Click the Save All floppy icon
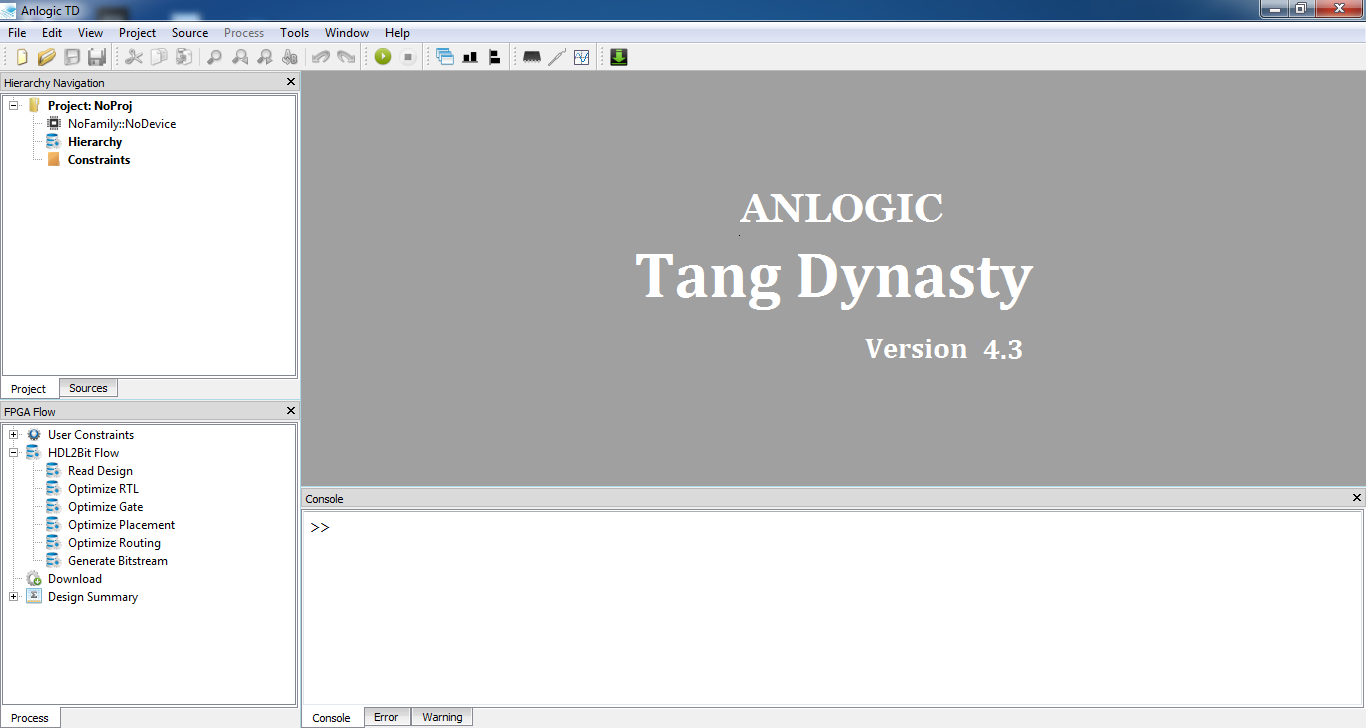Image resolution: width=1366 pixels, height=728 pixels. pos(97,57)
